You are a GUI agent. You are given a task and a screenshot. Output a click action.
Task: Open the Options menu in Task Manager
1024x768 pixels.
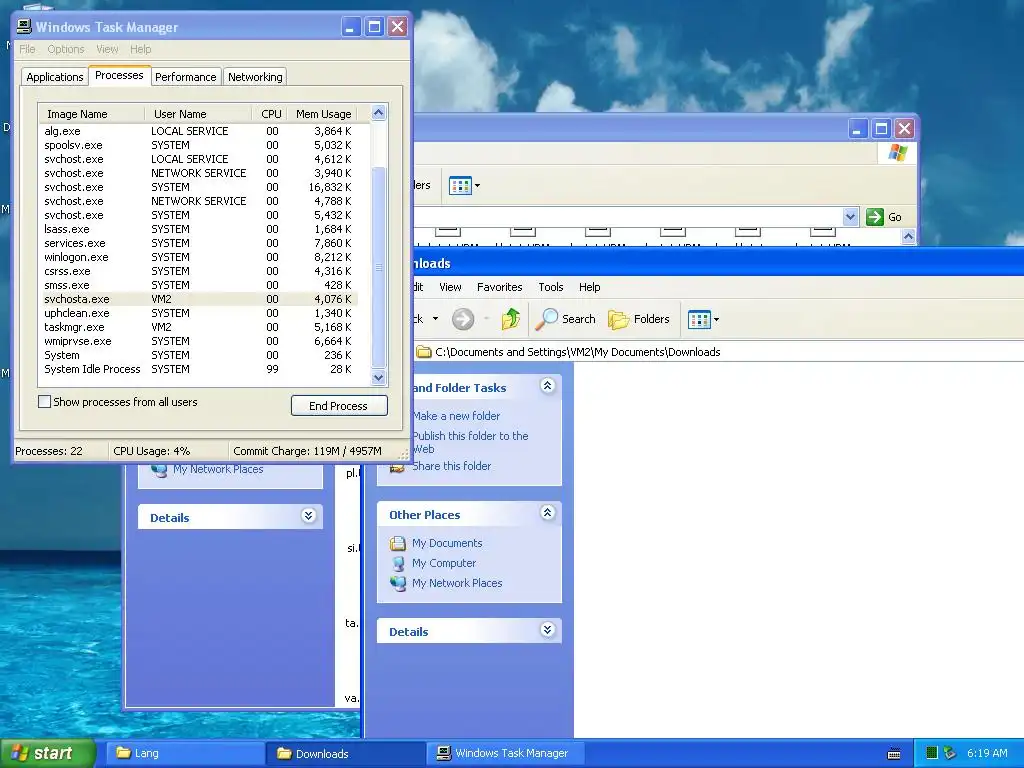(x=65, y=49)
